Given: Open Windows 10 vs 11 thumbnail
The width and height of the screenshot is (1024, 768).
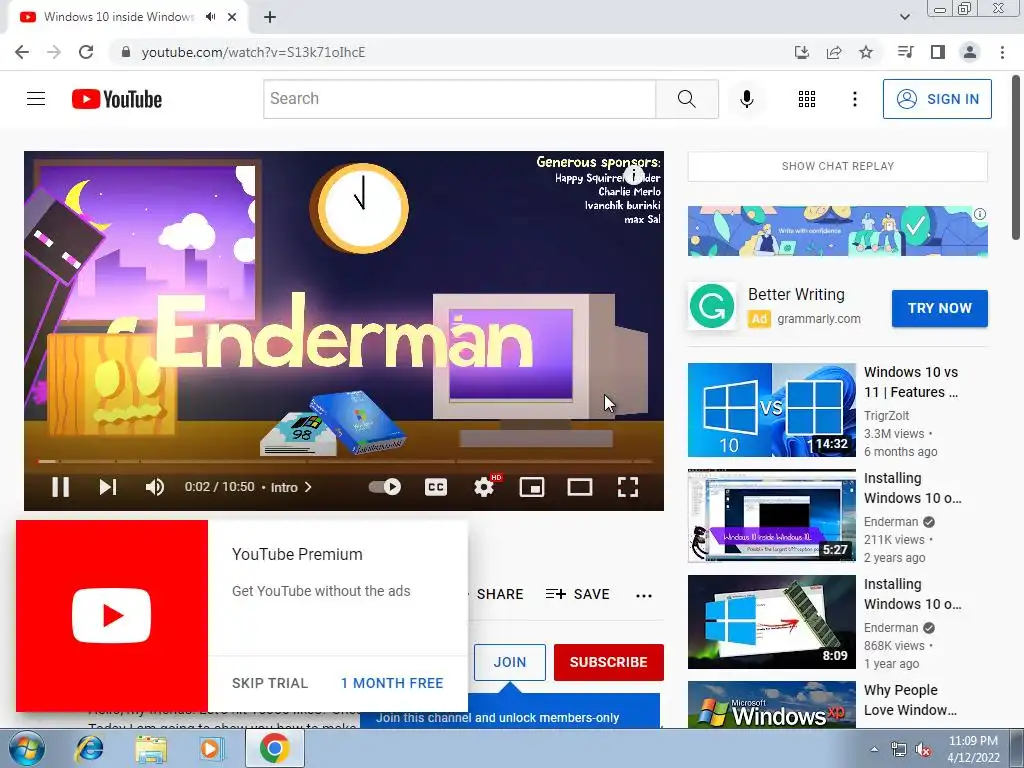Looking at the screenshot, I should click(x=771, y=409).
